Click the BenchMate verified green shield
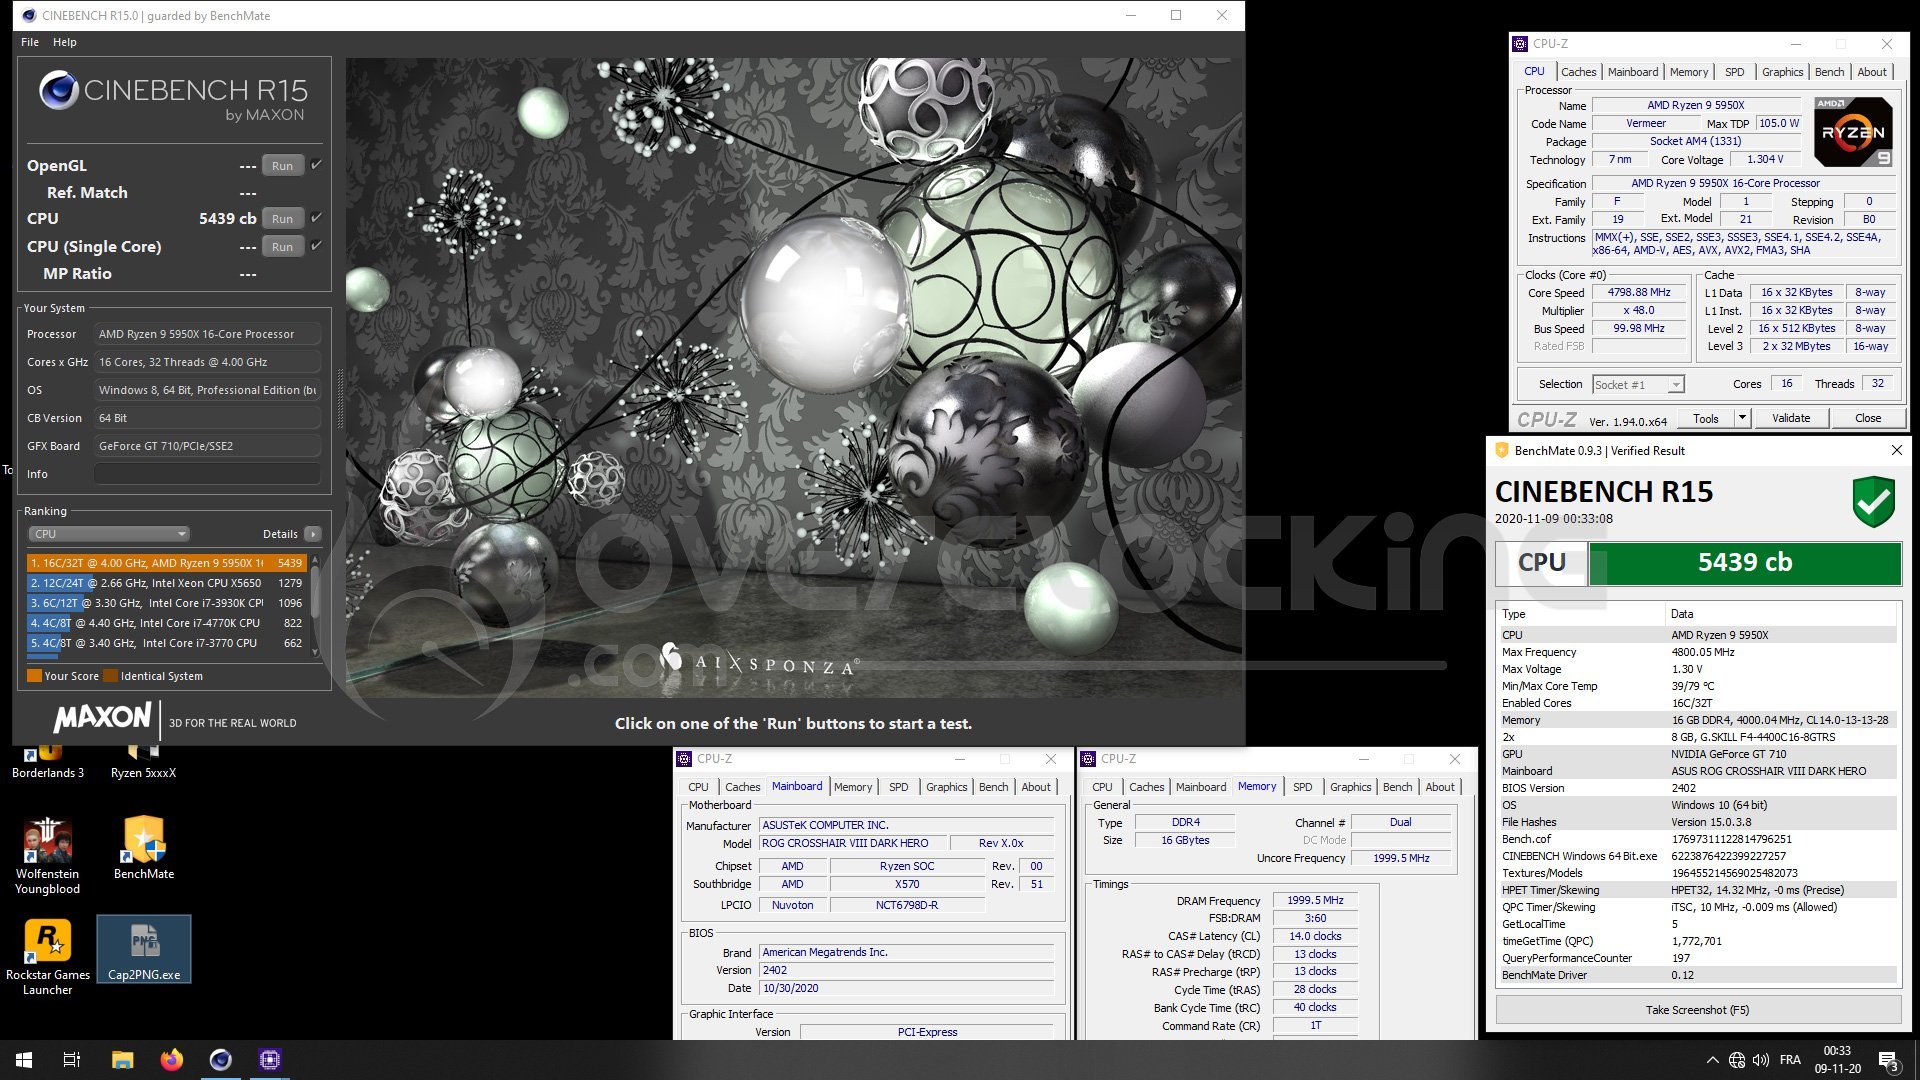Image resolution: width=1920 pixels, height=1080 pixels. coord(1873,501)
